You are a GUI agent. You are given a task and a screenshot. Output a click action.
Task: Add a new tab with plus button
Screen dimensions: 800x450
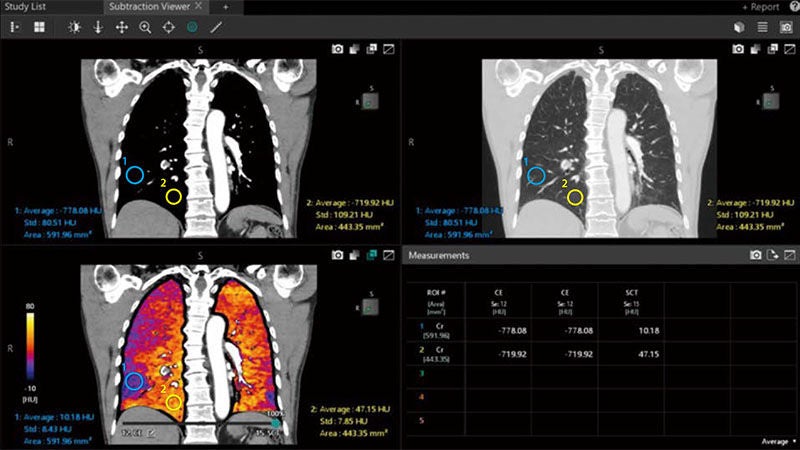(226, 7)
